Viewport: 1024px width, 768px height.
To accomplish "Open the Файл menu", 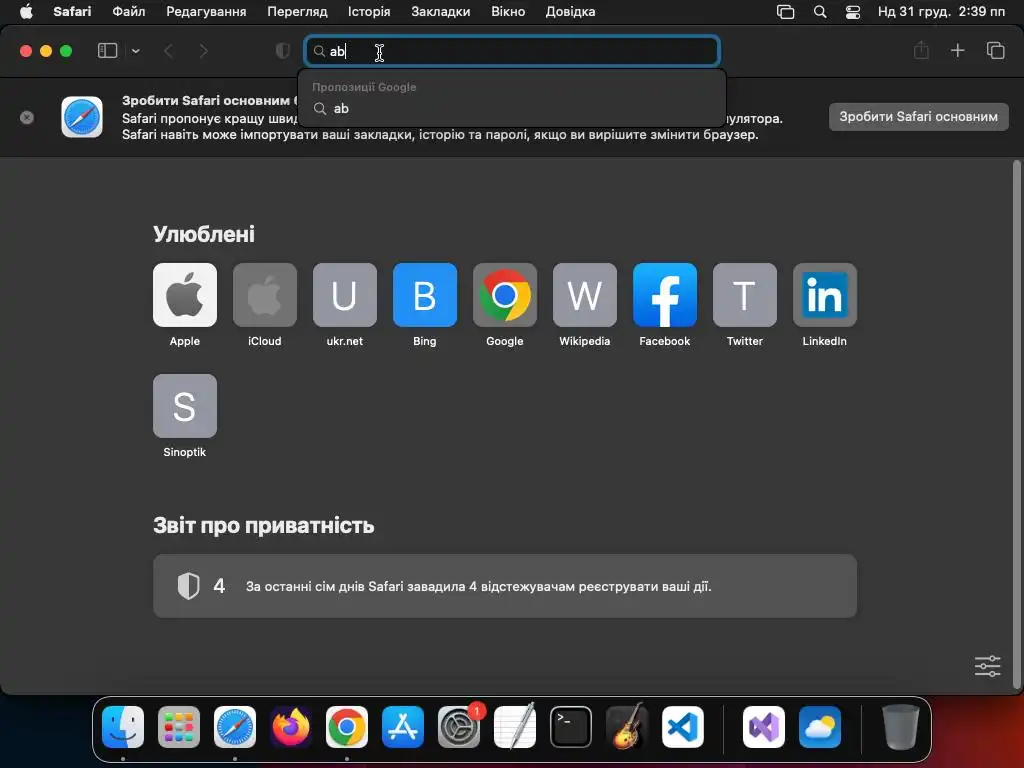I will point(129,11).
